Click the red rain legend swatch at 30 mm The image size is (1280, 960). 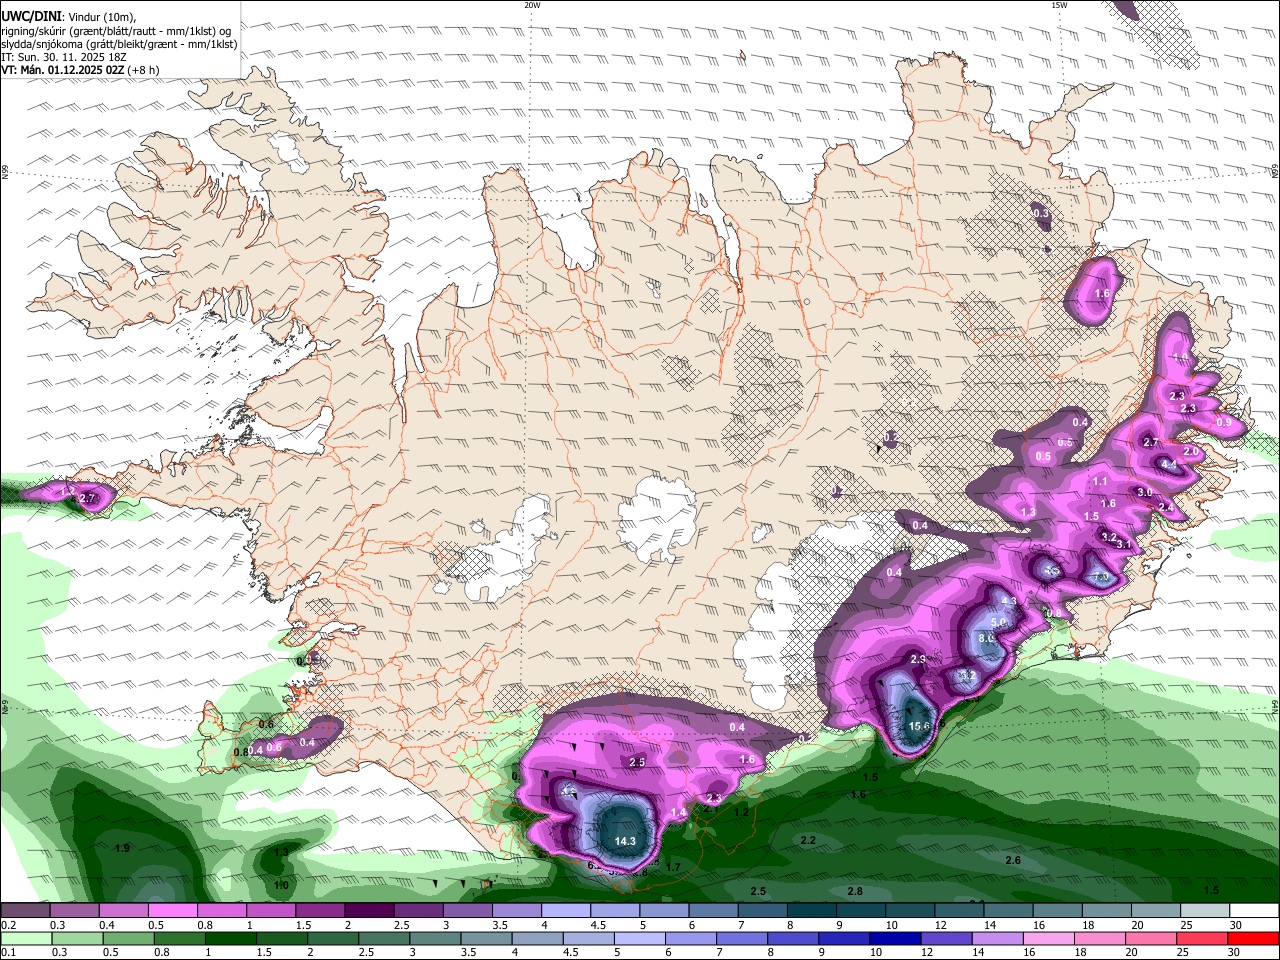tap(1253, 938)
